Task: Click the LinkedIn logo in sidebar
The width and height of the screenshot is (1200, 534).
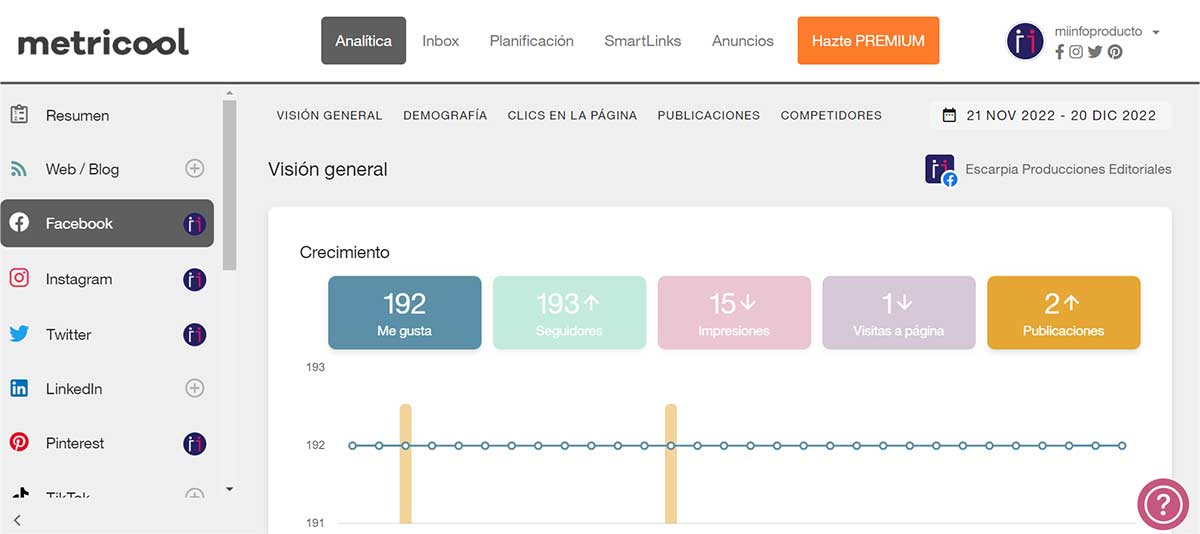Action: (x=19, y=388)
